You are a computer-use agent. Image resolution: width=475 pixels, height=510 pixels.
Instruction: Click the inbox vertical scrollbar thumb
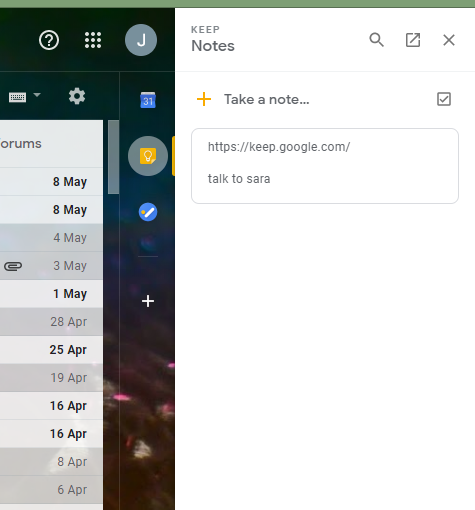point(113,157)
